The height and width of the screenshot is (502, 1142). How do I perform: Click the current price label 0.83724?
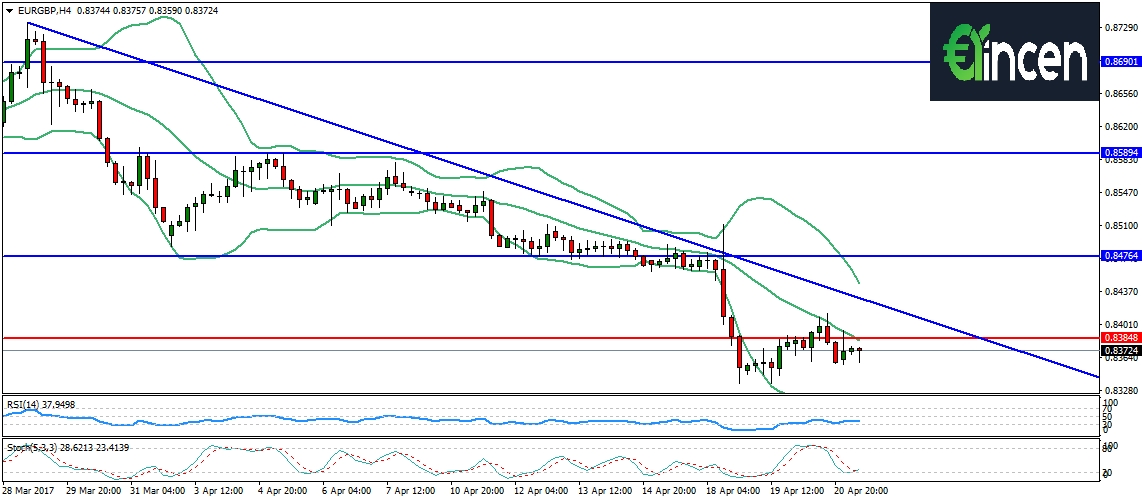pos(1120,350)
